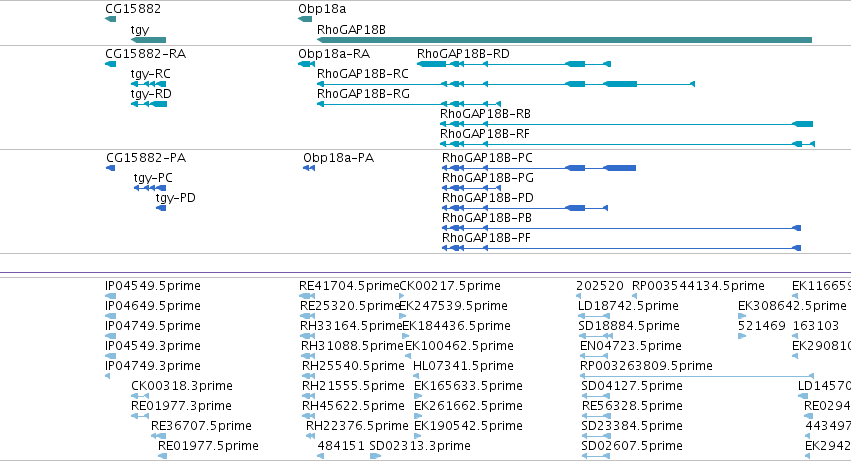Select EST RH33164.5prime

(351, 326)
